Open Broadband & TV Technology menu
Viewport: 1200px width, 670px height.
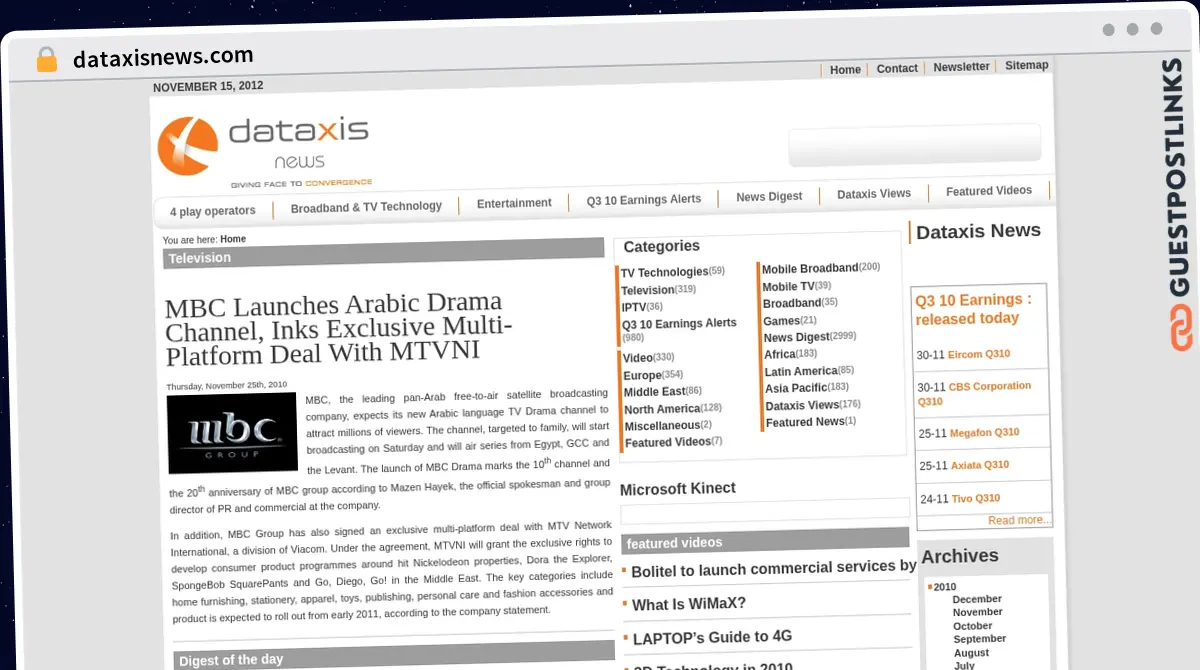pos(366,207)
